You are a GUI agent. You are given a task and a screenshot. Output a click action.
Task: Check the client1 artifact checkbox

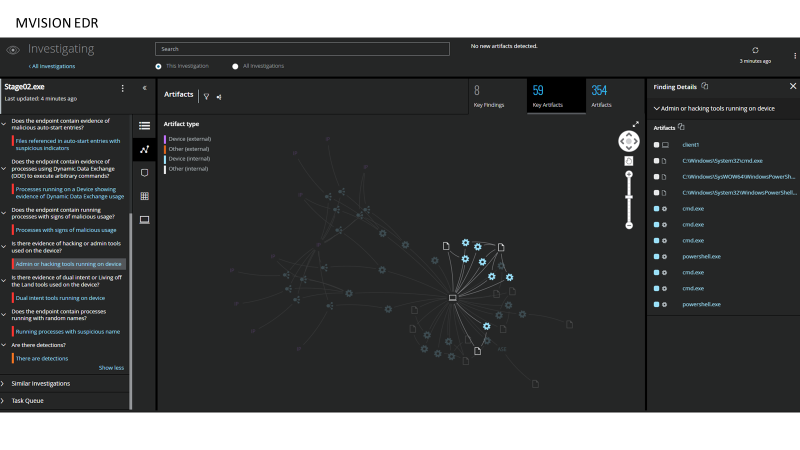656,145
